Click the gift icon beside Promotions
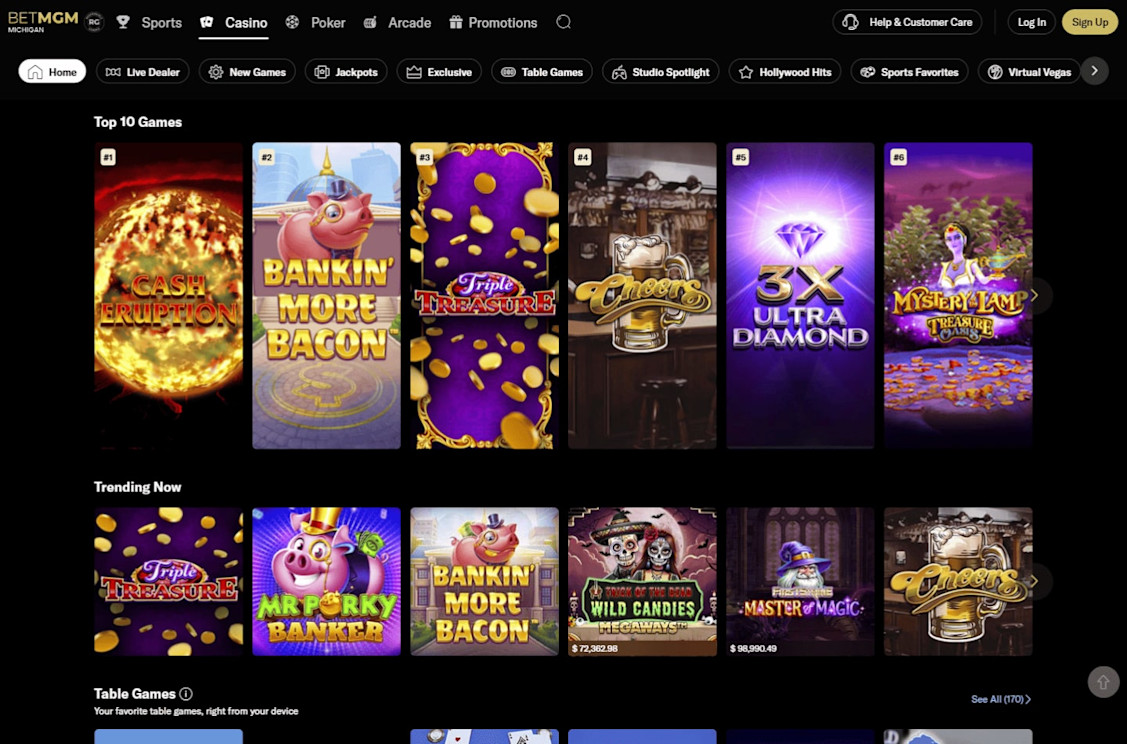This screenshot has height=744, width=1127. point(456,22)
